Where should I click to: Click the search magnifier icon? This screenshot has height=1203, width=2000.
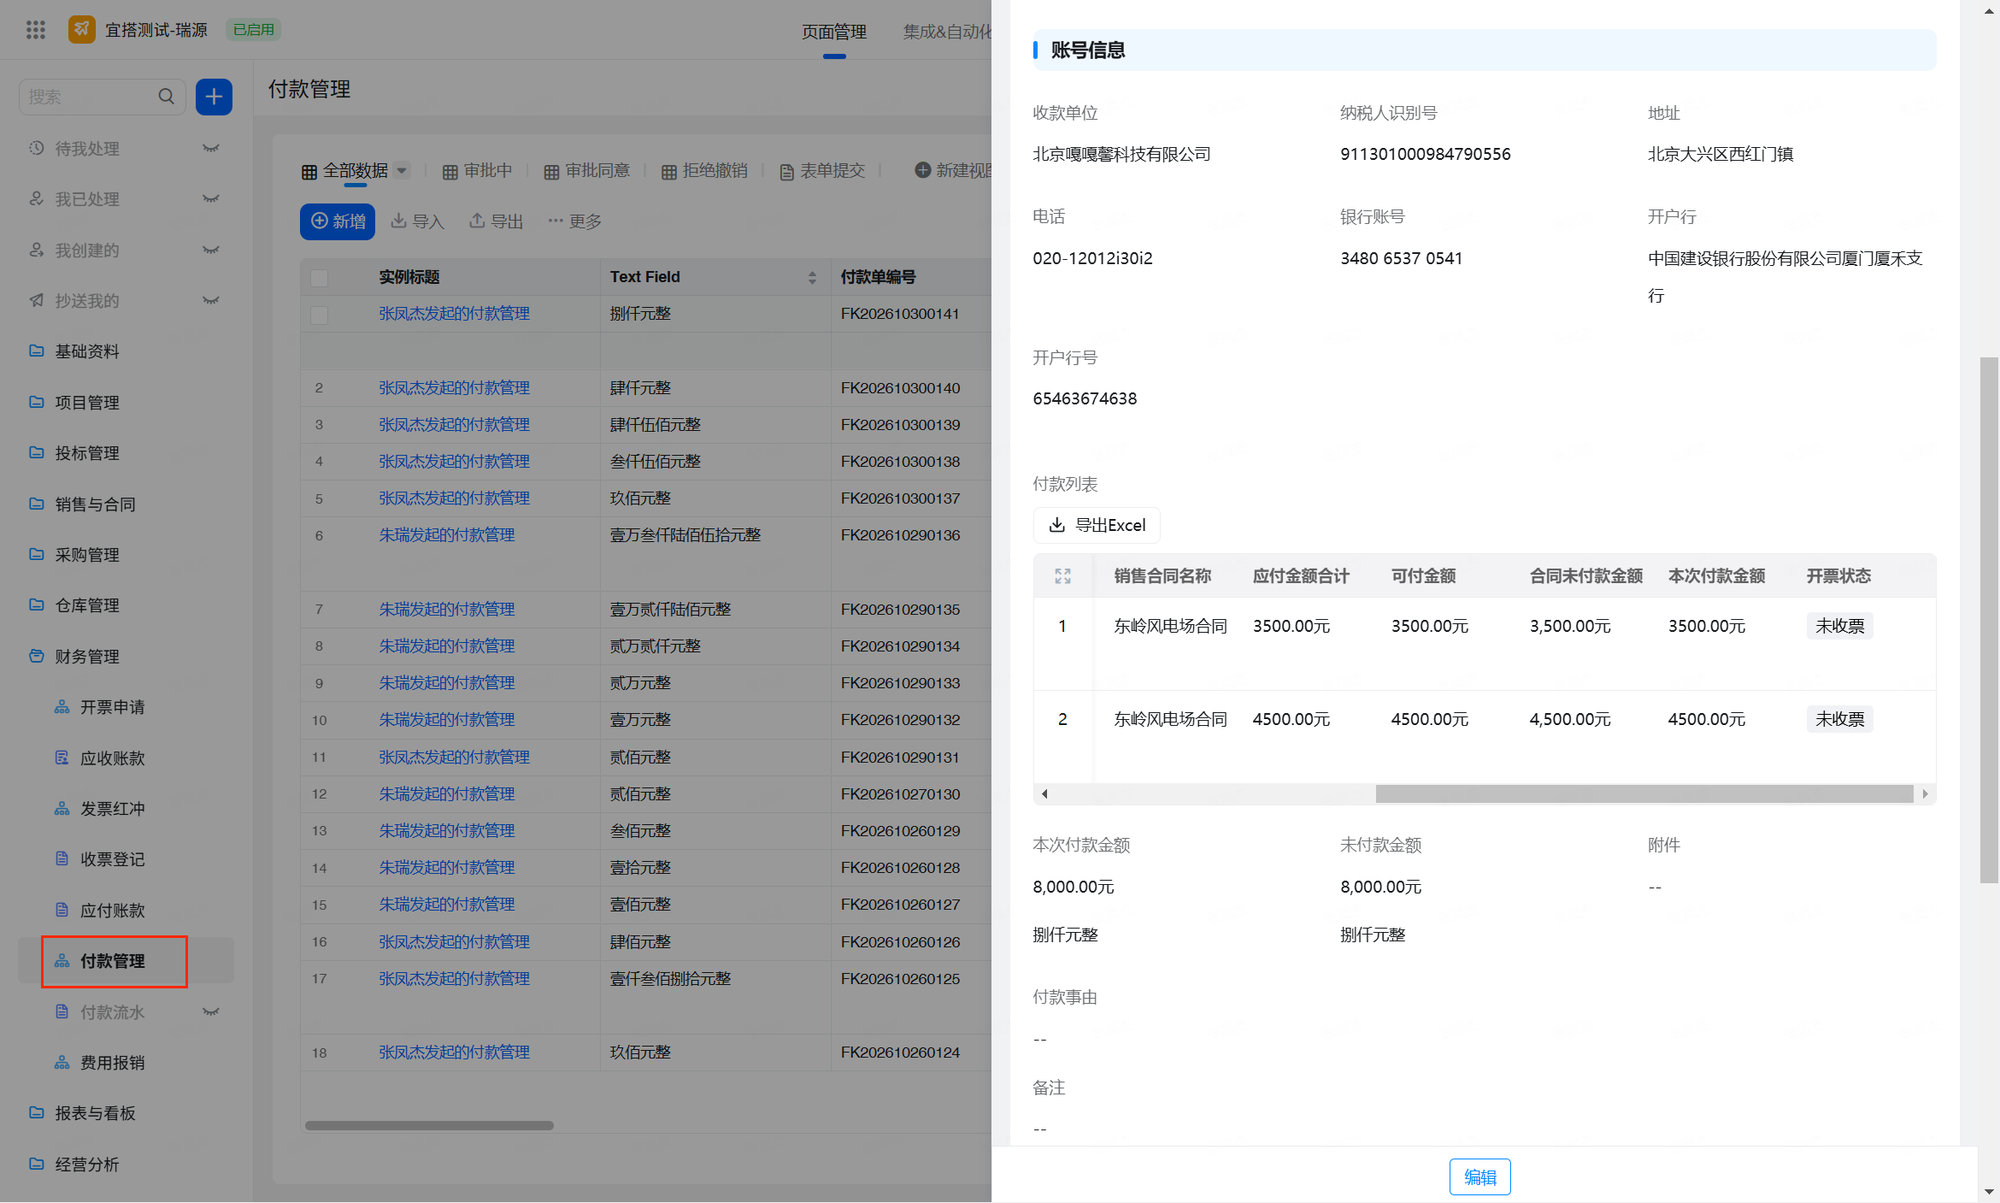pos(166,97)
